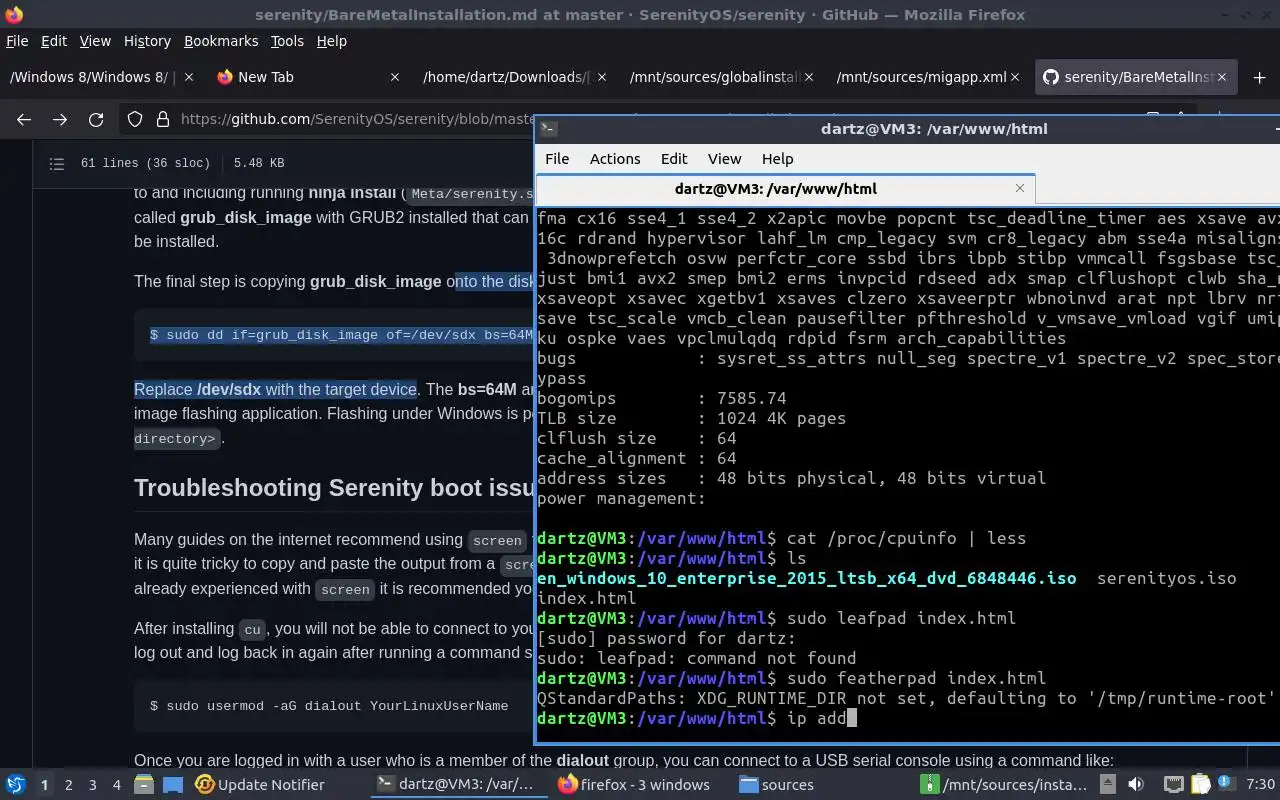Close the New Tab tab
Viewport: 1280px width, 800px height.
pos(394,77)
